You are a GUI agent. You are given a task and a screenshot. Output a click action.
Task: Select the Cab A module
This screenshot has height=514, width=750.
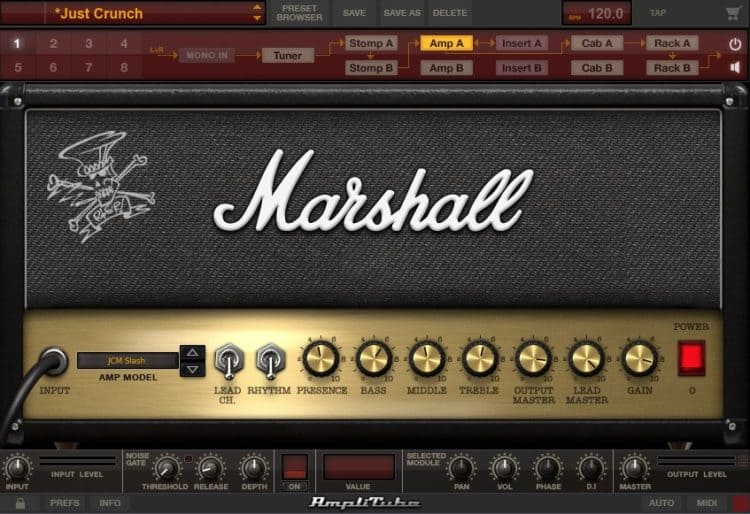coord(597,44)
